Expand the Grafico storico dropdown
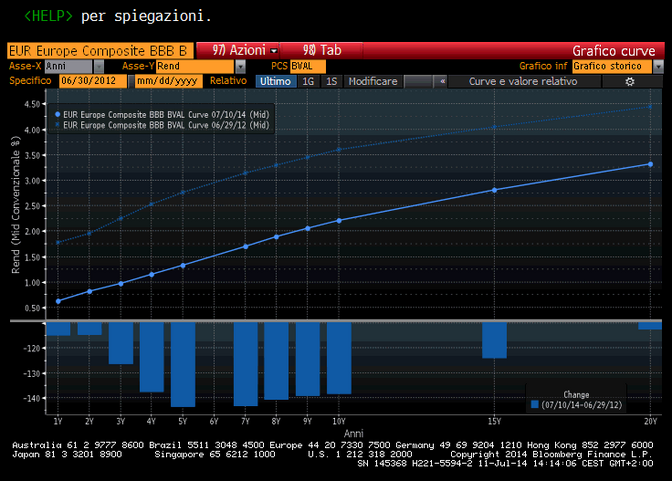The width and height of the screenshot is (672, 481). point(614,66)
